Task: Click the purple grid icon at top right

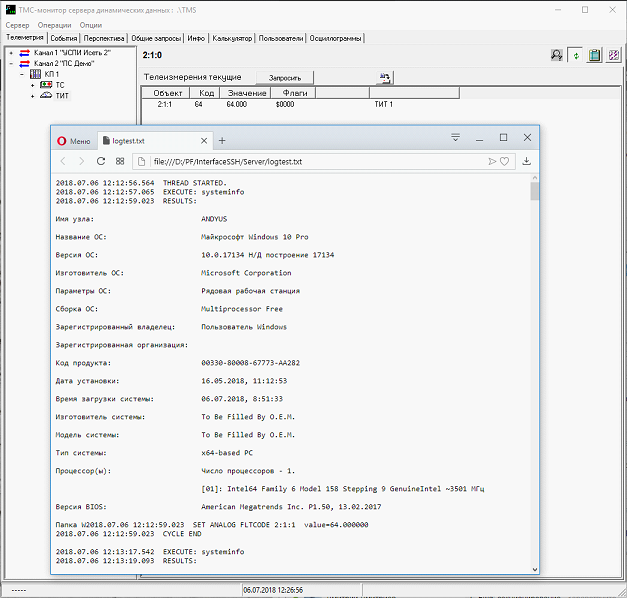Action: click(x=614, y=56)
